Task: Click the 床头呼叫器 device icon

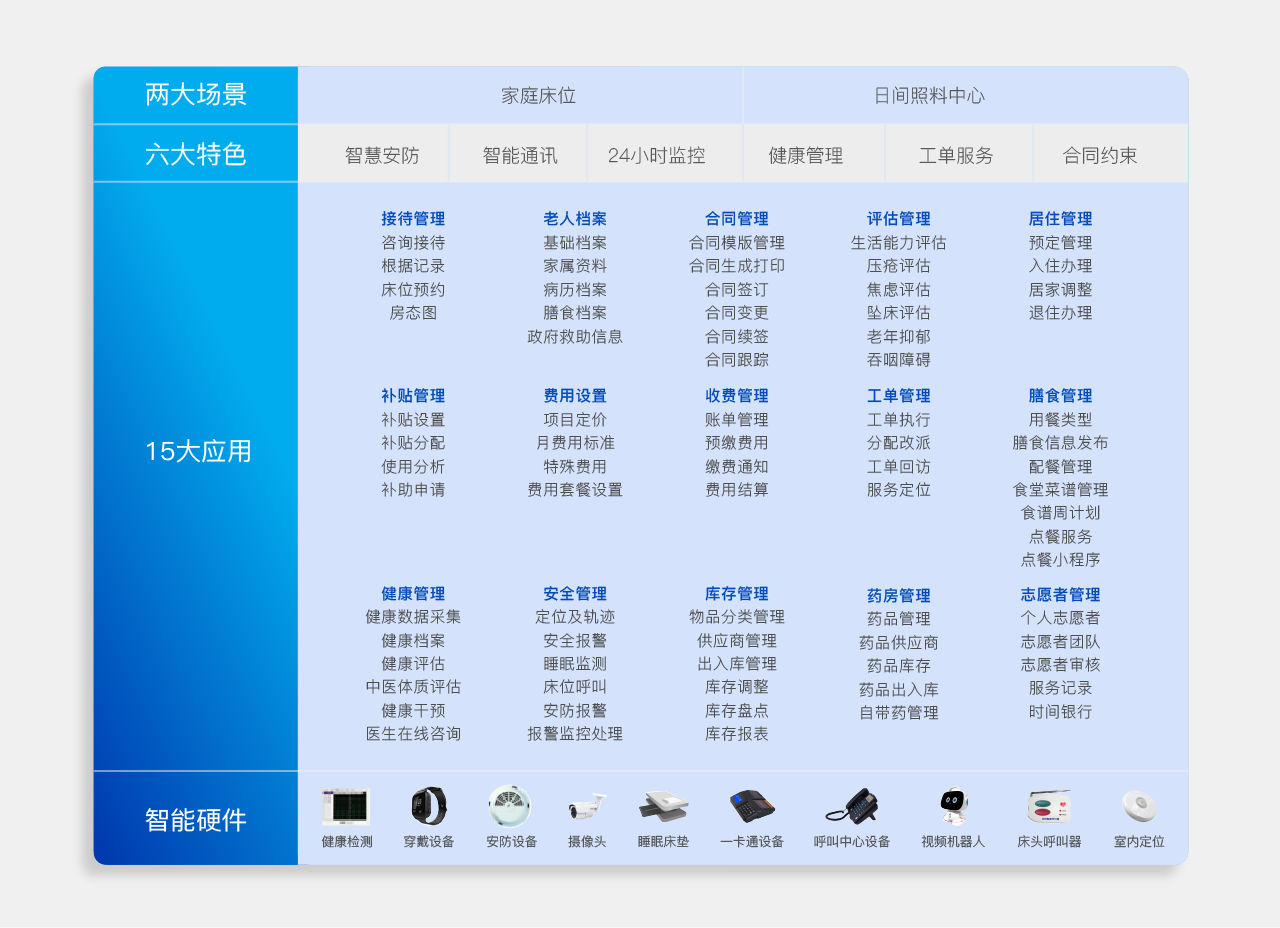Action: click(x=1049, y=806)
